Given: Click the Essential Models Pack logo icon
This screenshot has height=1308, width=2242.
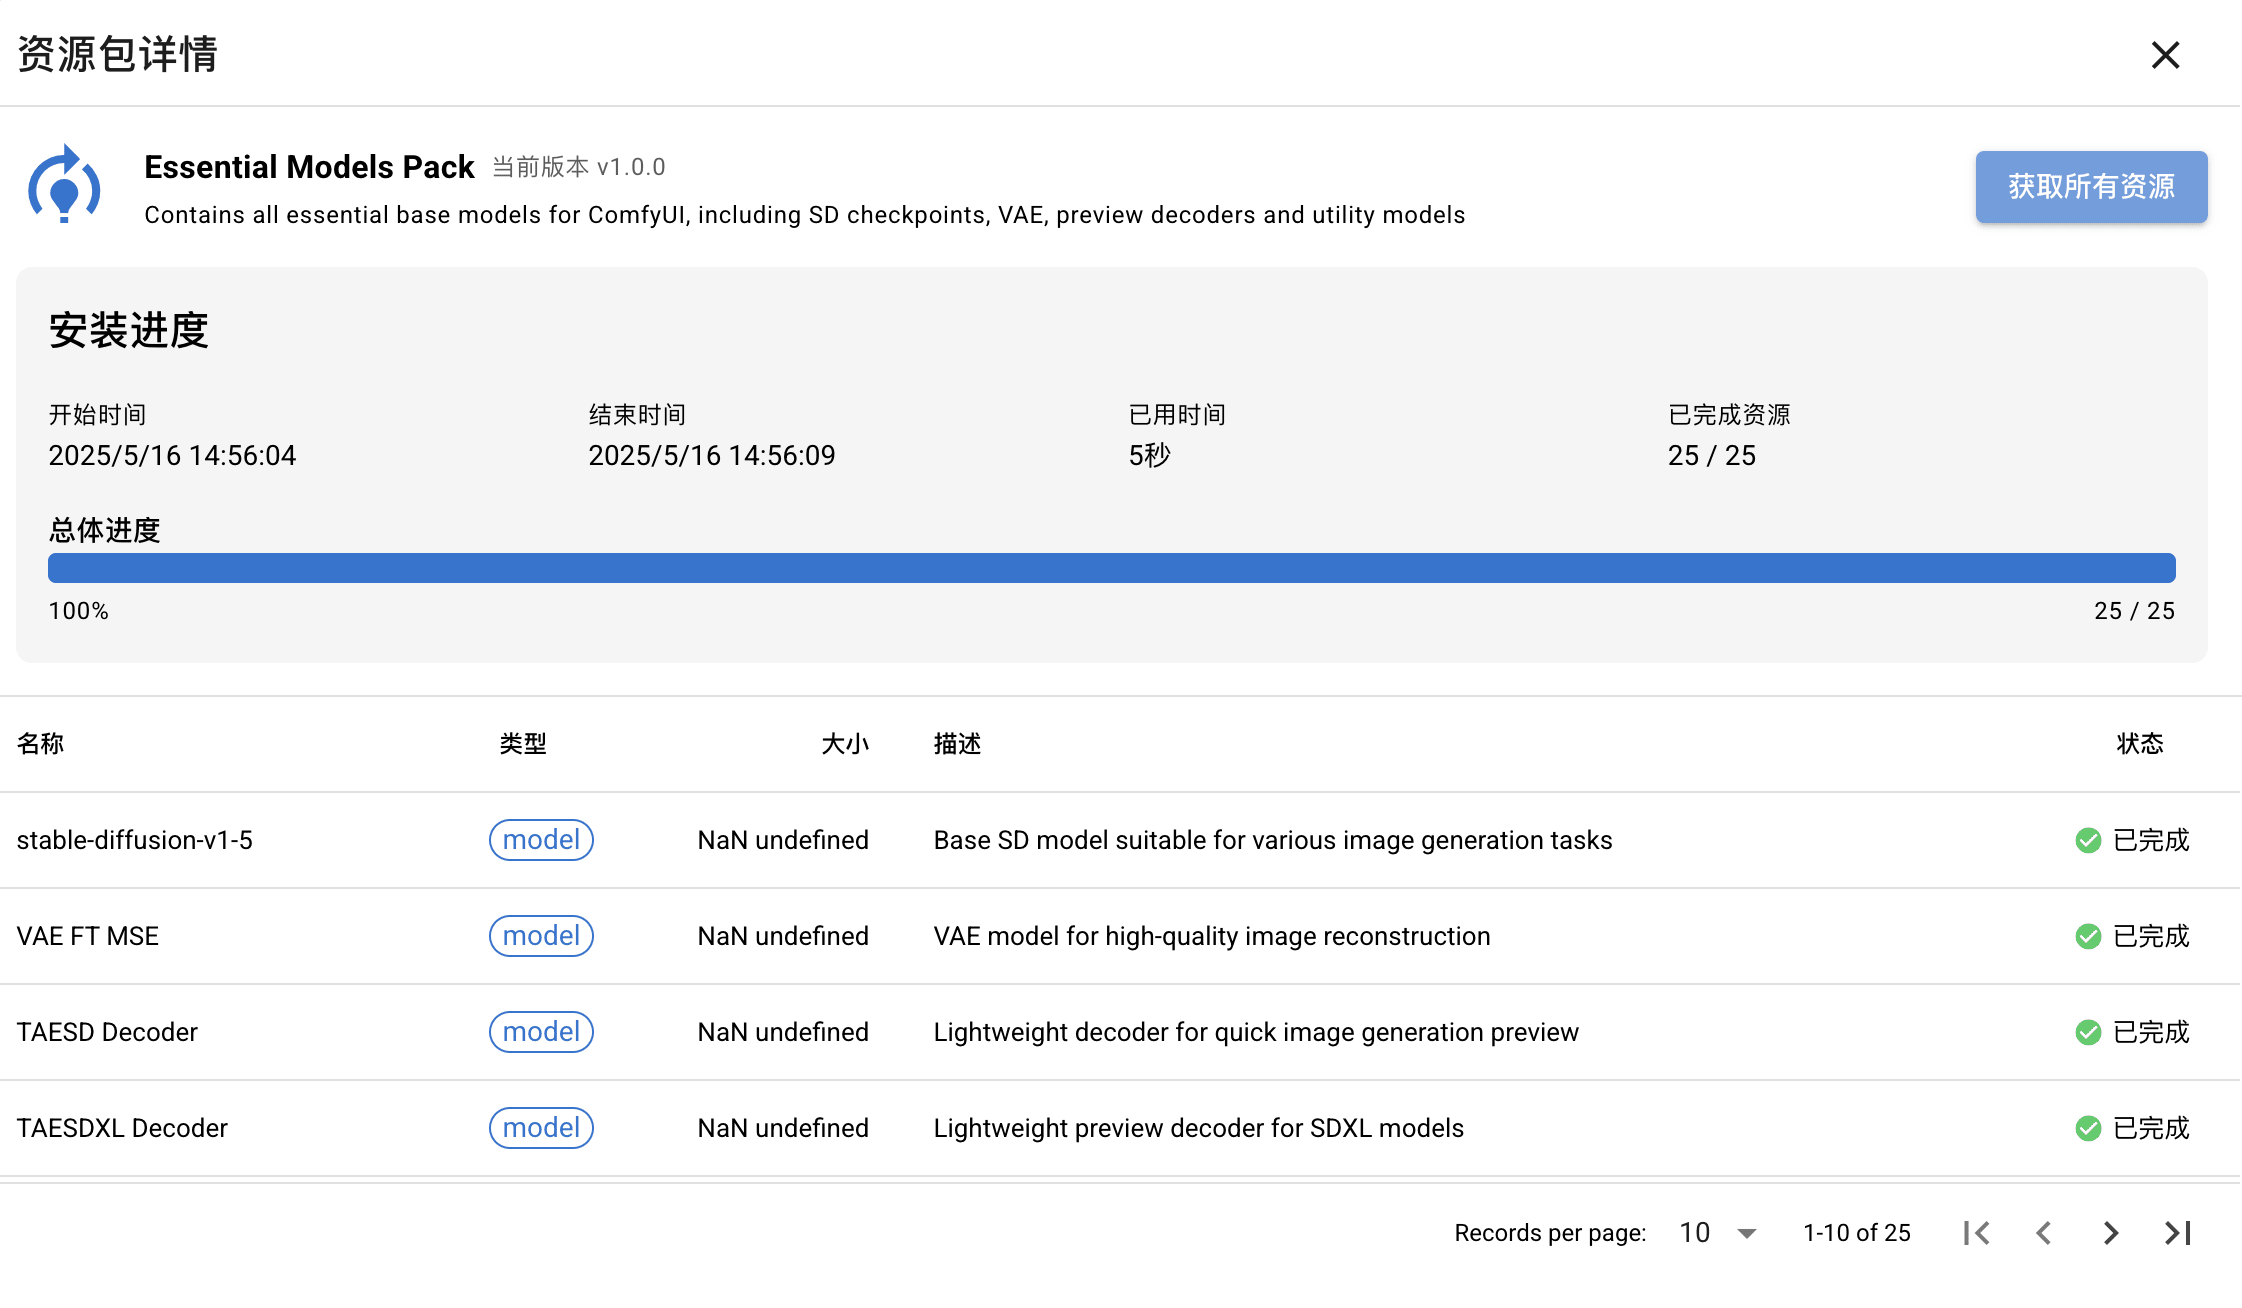Looking at the screenshot, I should [x=64, y=185].
